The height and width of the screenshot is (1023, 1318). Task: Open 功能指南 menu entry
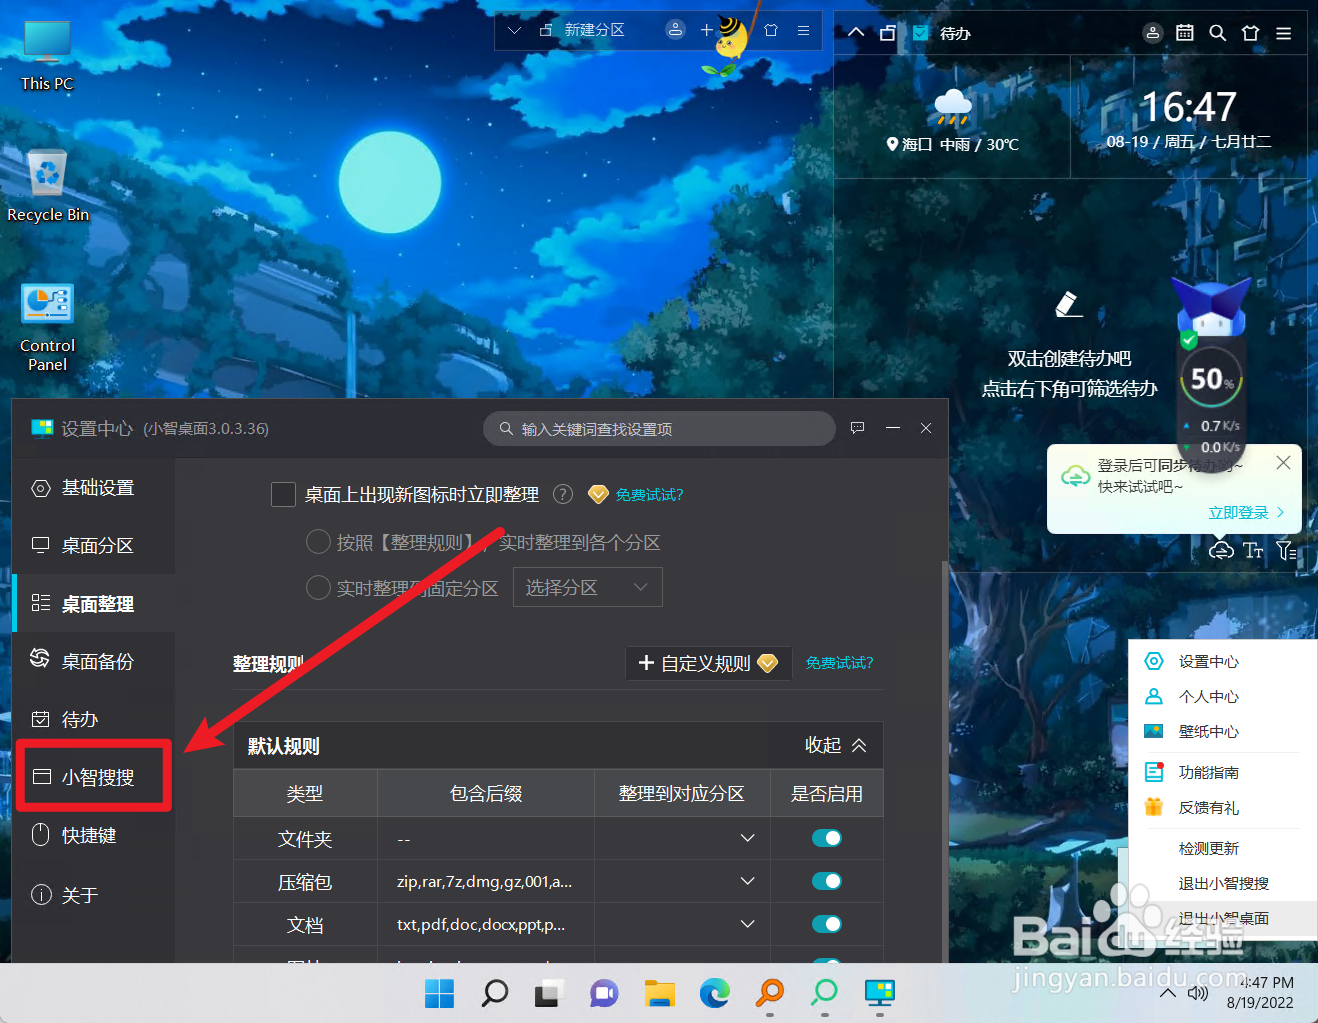[1208, 773]
